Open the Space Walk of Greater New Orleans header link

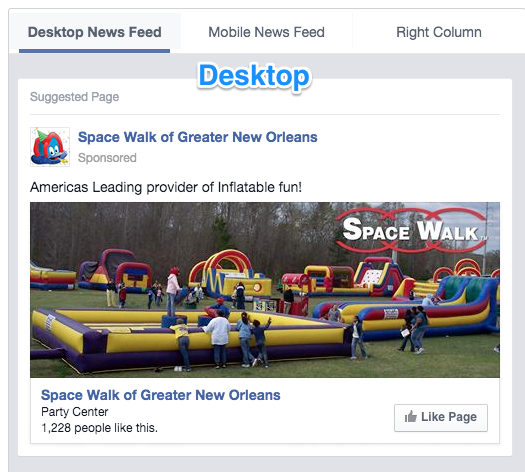click(198, 137)
